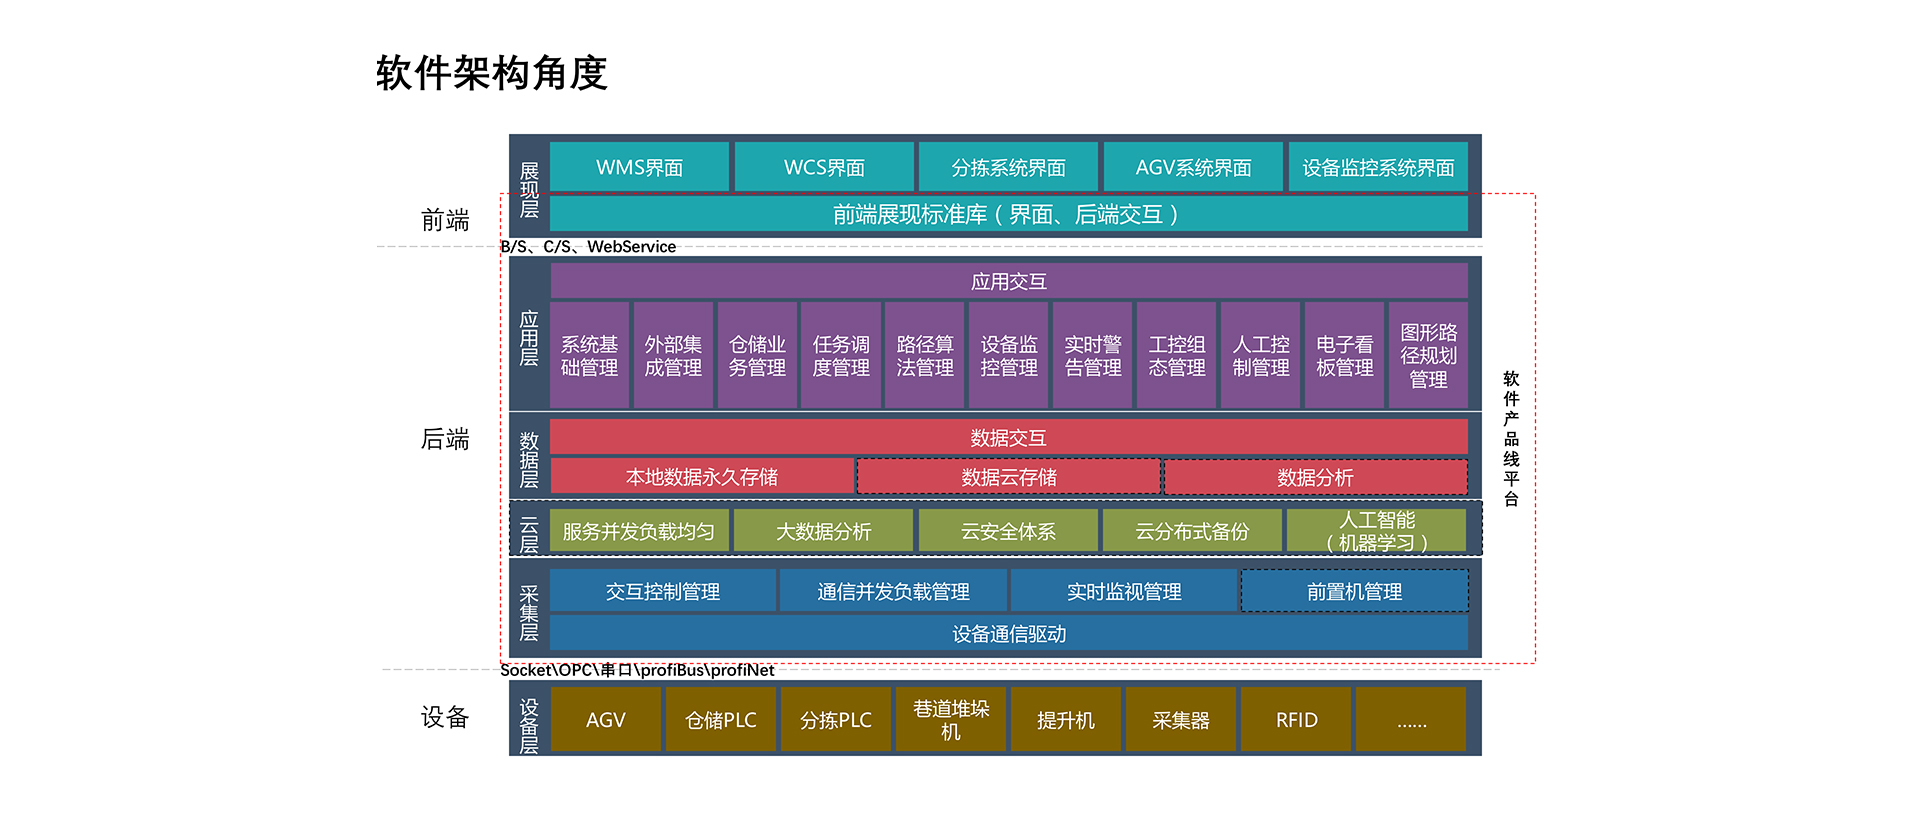
Task: Select the 前置机管理 block
Action: [x=1355, y=591]
